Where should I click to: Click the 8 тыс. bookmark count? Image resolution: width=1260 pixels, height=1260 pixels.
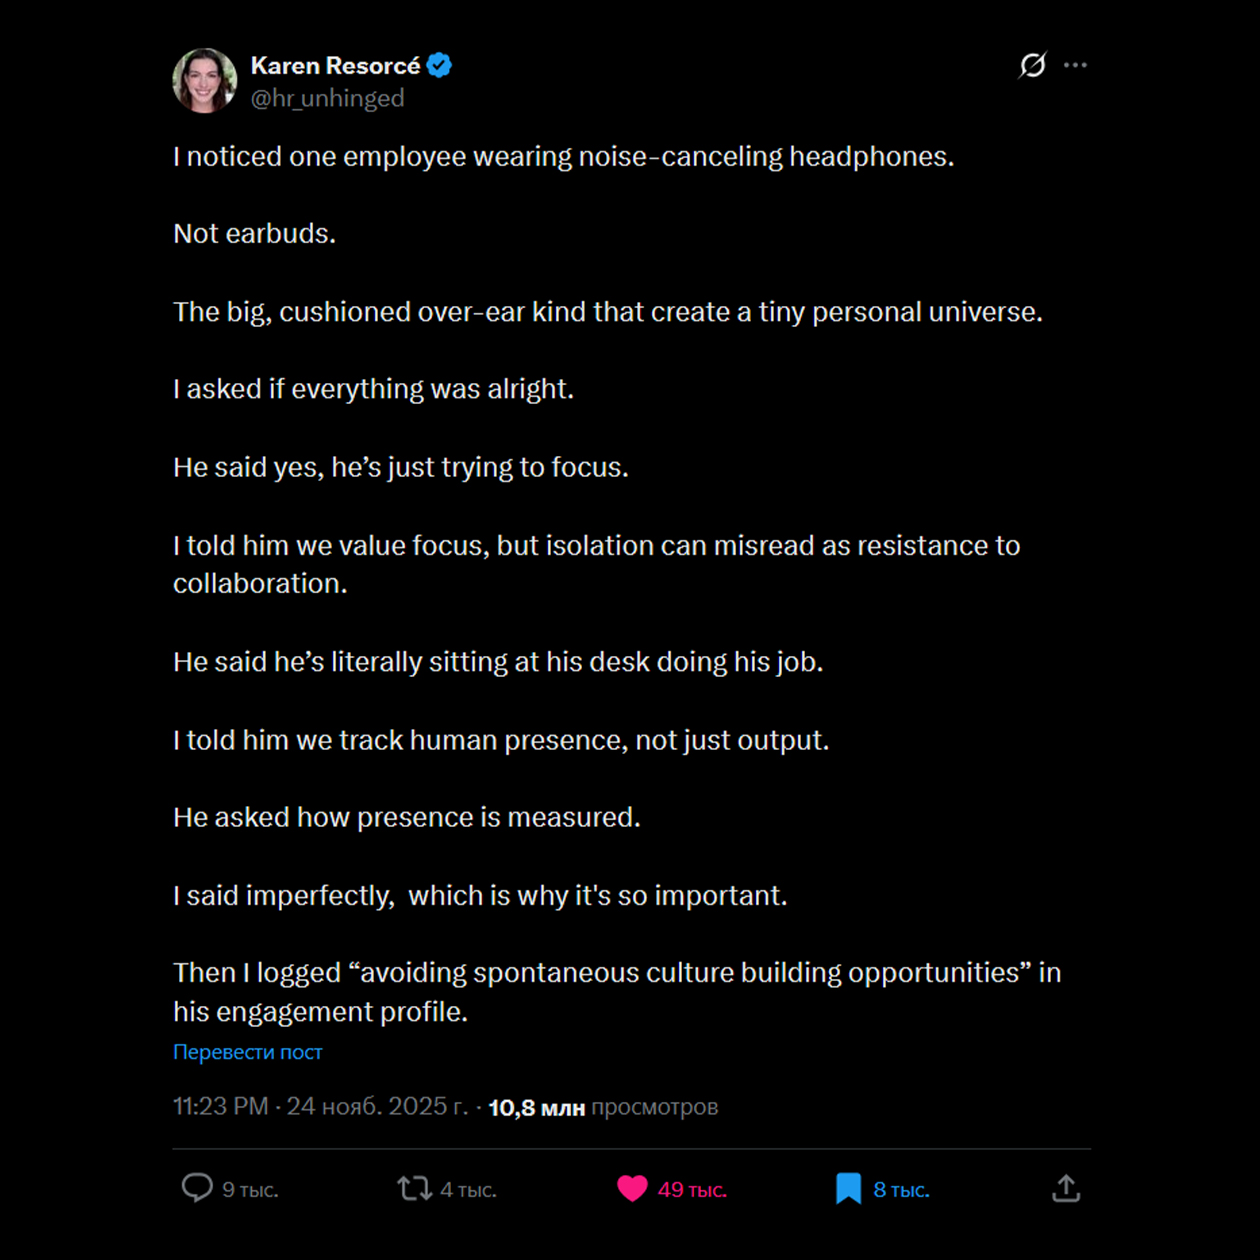coord(901,1190)
